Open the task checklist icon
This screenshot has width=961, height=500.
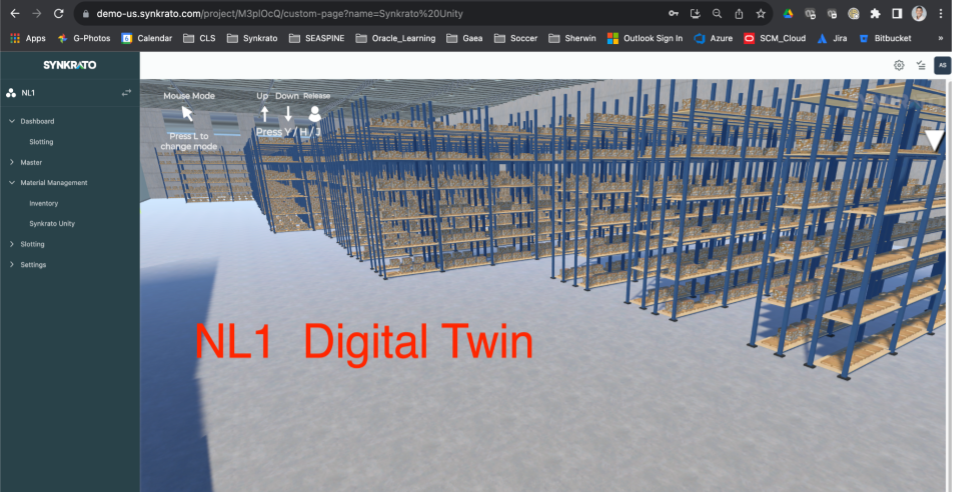click(921, 65)
